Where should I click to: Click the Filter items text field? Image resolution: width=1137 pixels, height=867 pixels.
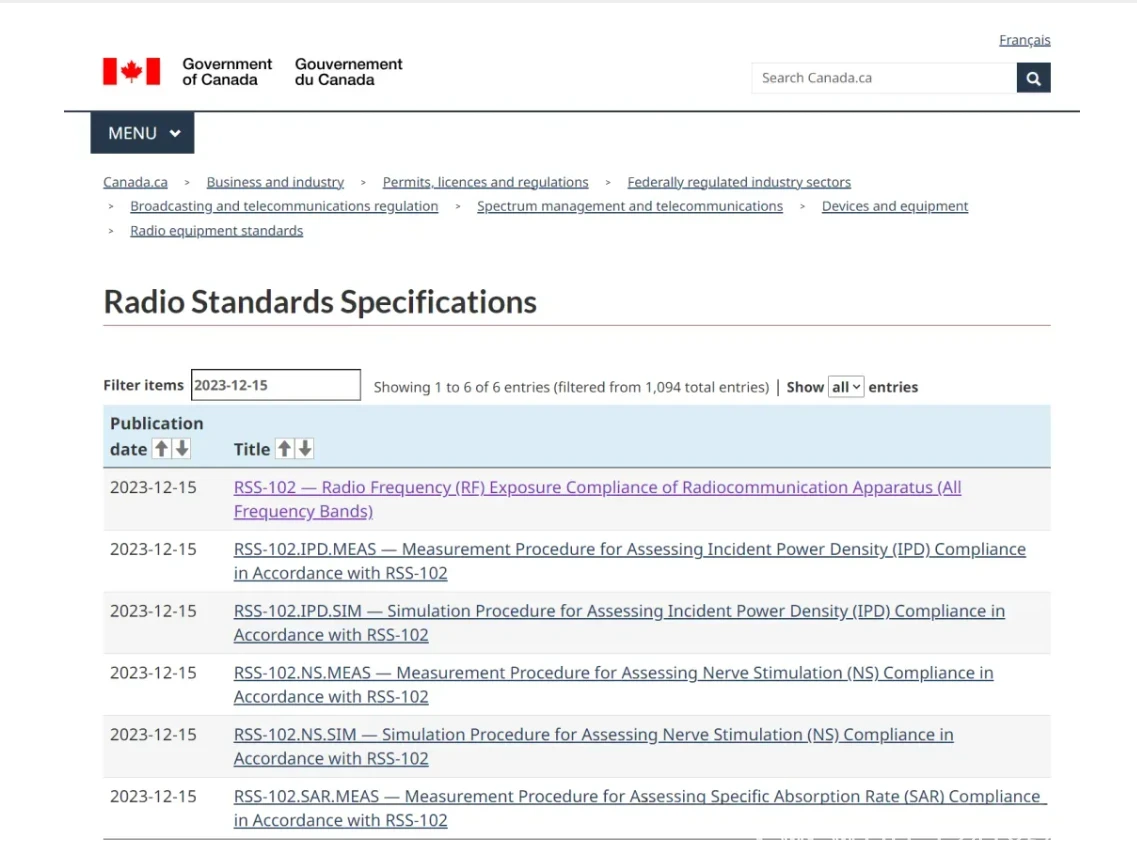pyautogui.click(x=275, y=385)
